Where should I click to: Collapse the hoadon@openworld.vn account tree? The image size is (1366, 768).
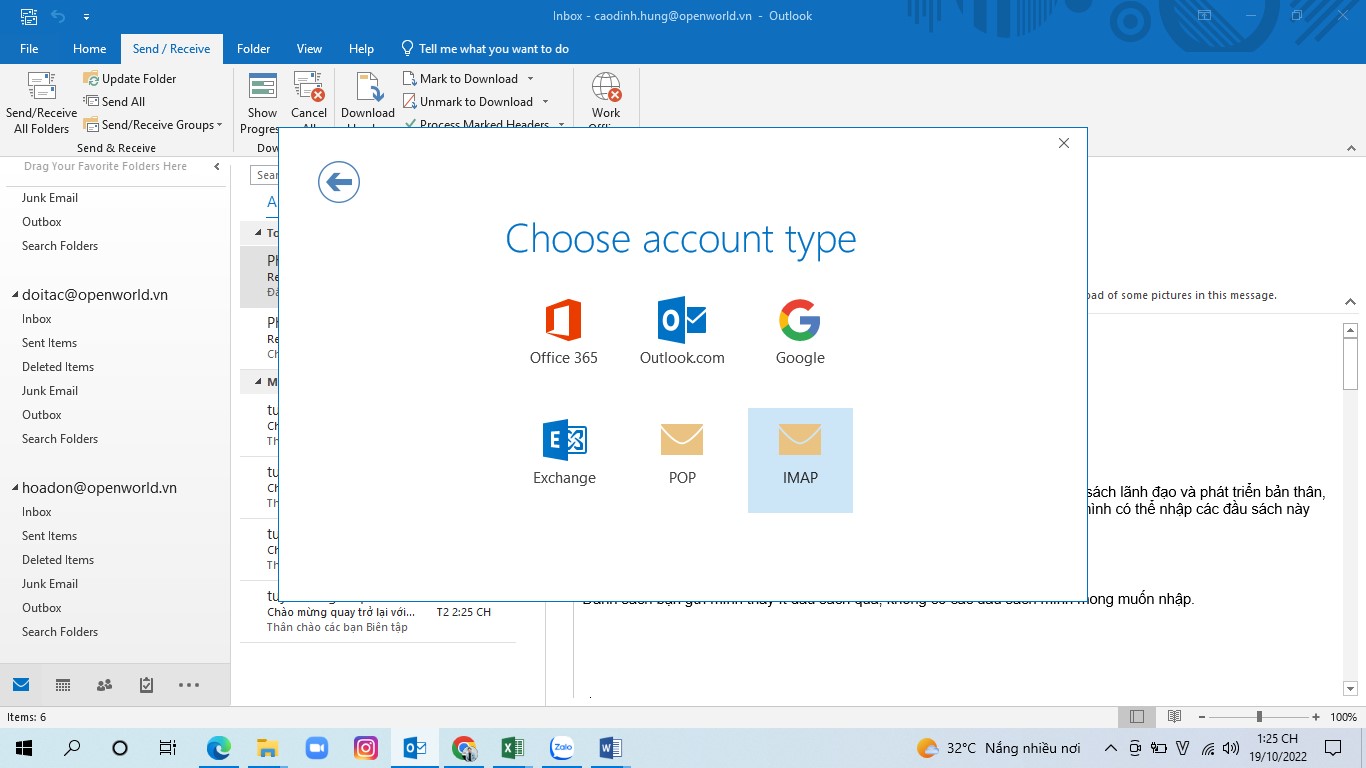click(x=15, y=488)
